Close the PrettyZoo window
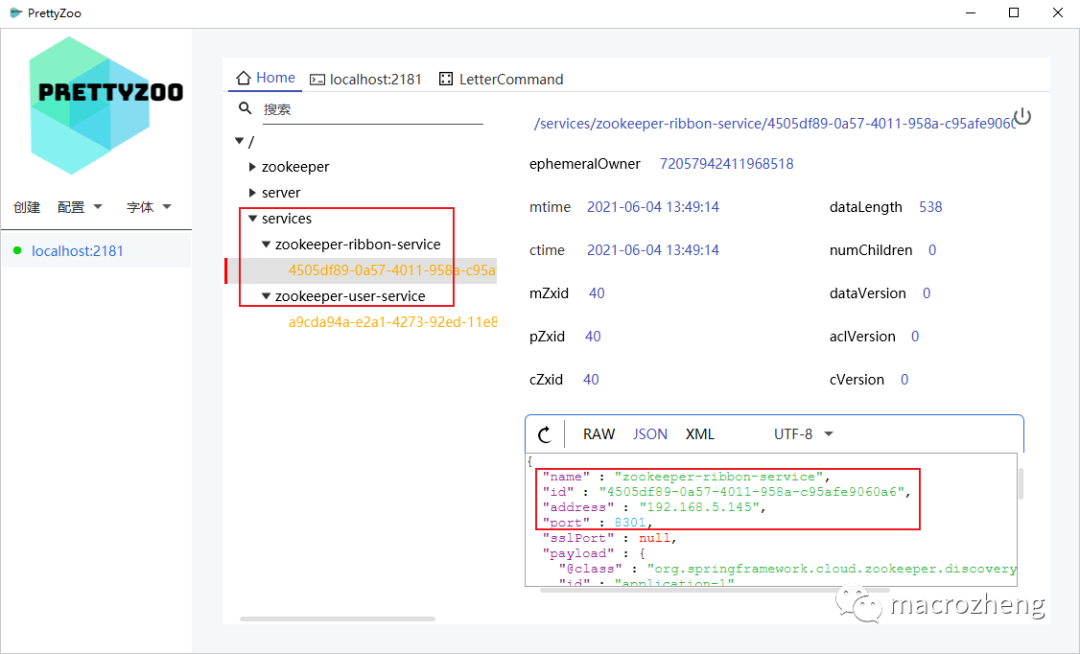The height and width of the screenshot is (654, 1080). [x=1058, y=13]
